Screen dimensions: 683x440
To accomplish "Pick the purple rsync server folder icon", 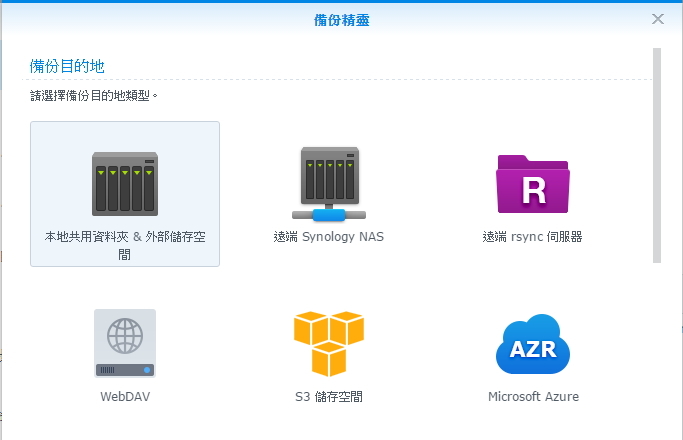I will pyautogui.click(x=533, y=184).
